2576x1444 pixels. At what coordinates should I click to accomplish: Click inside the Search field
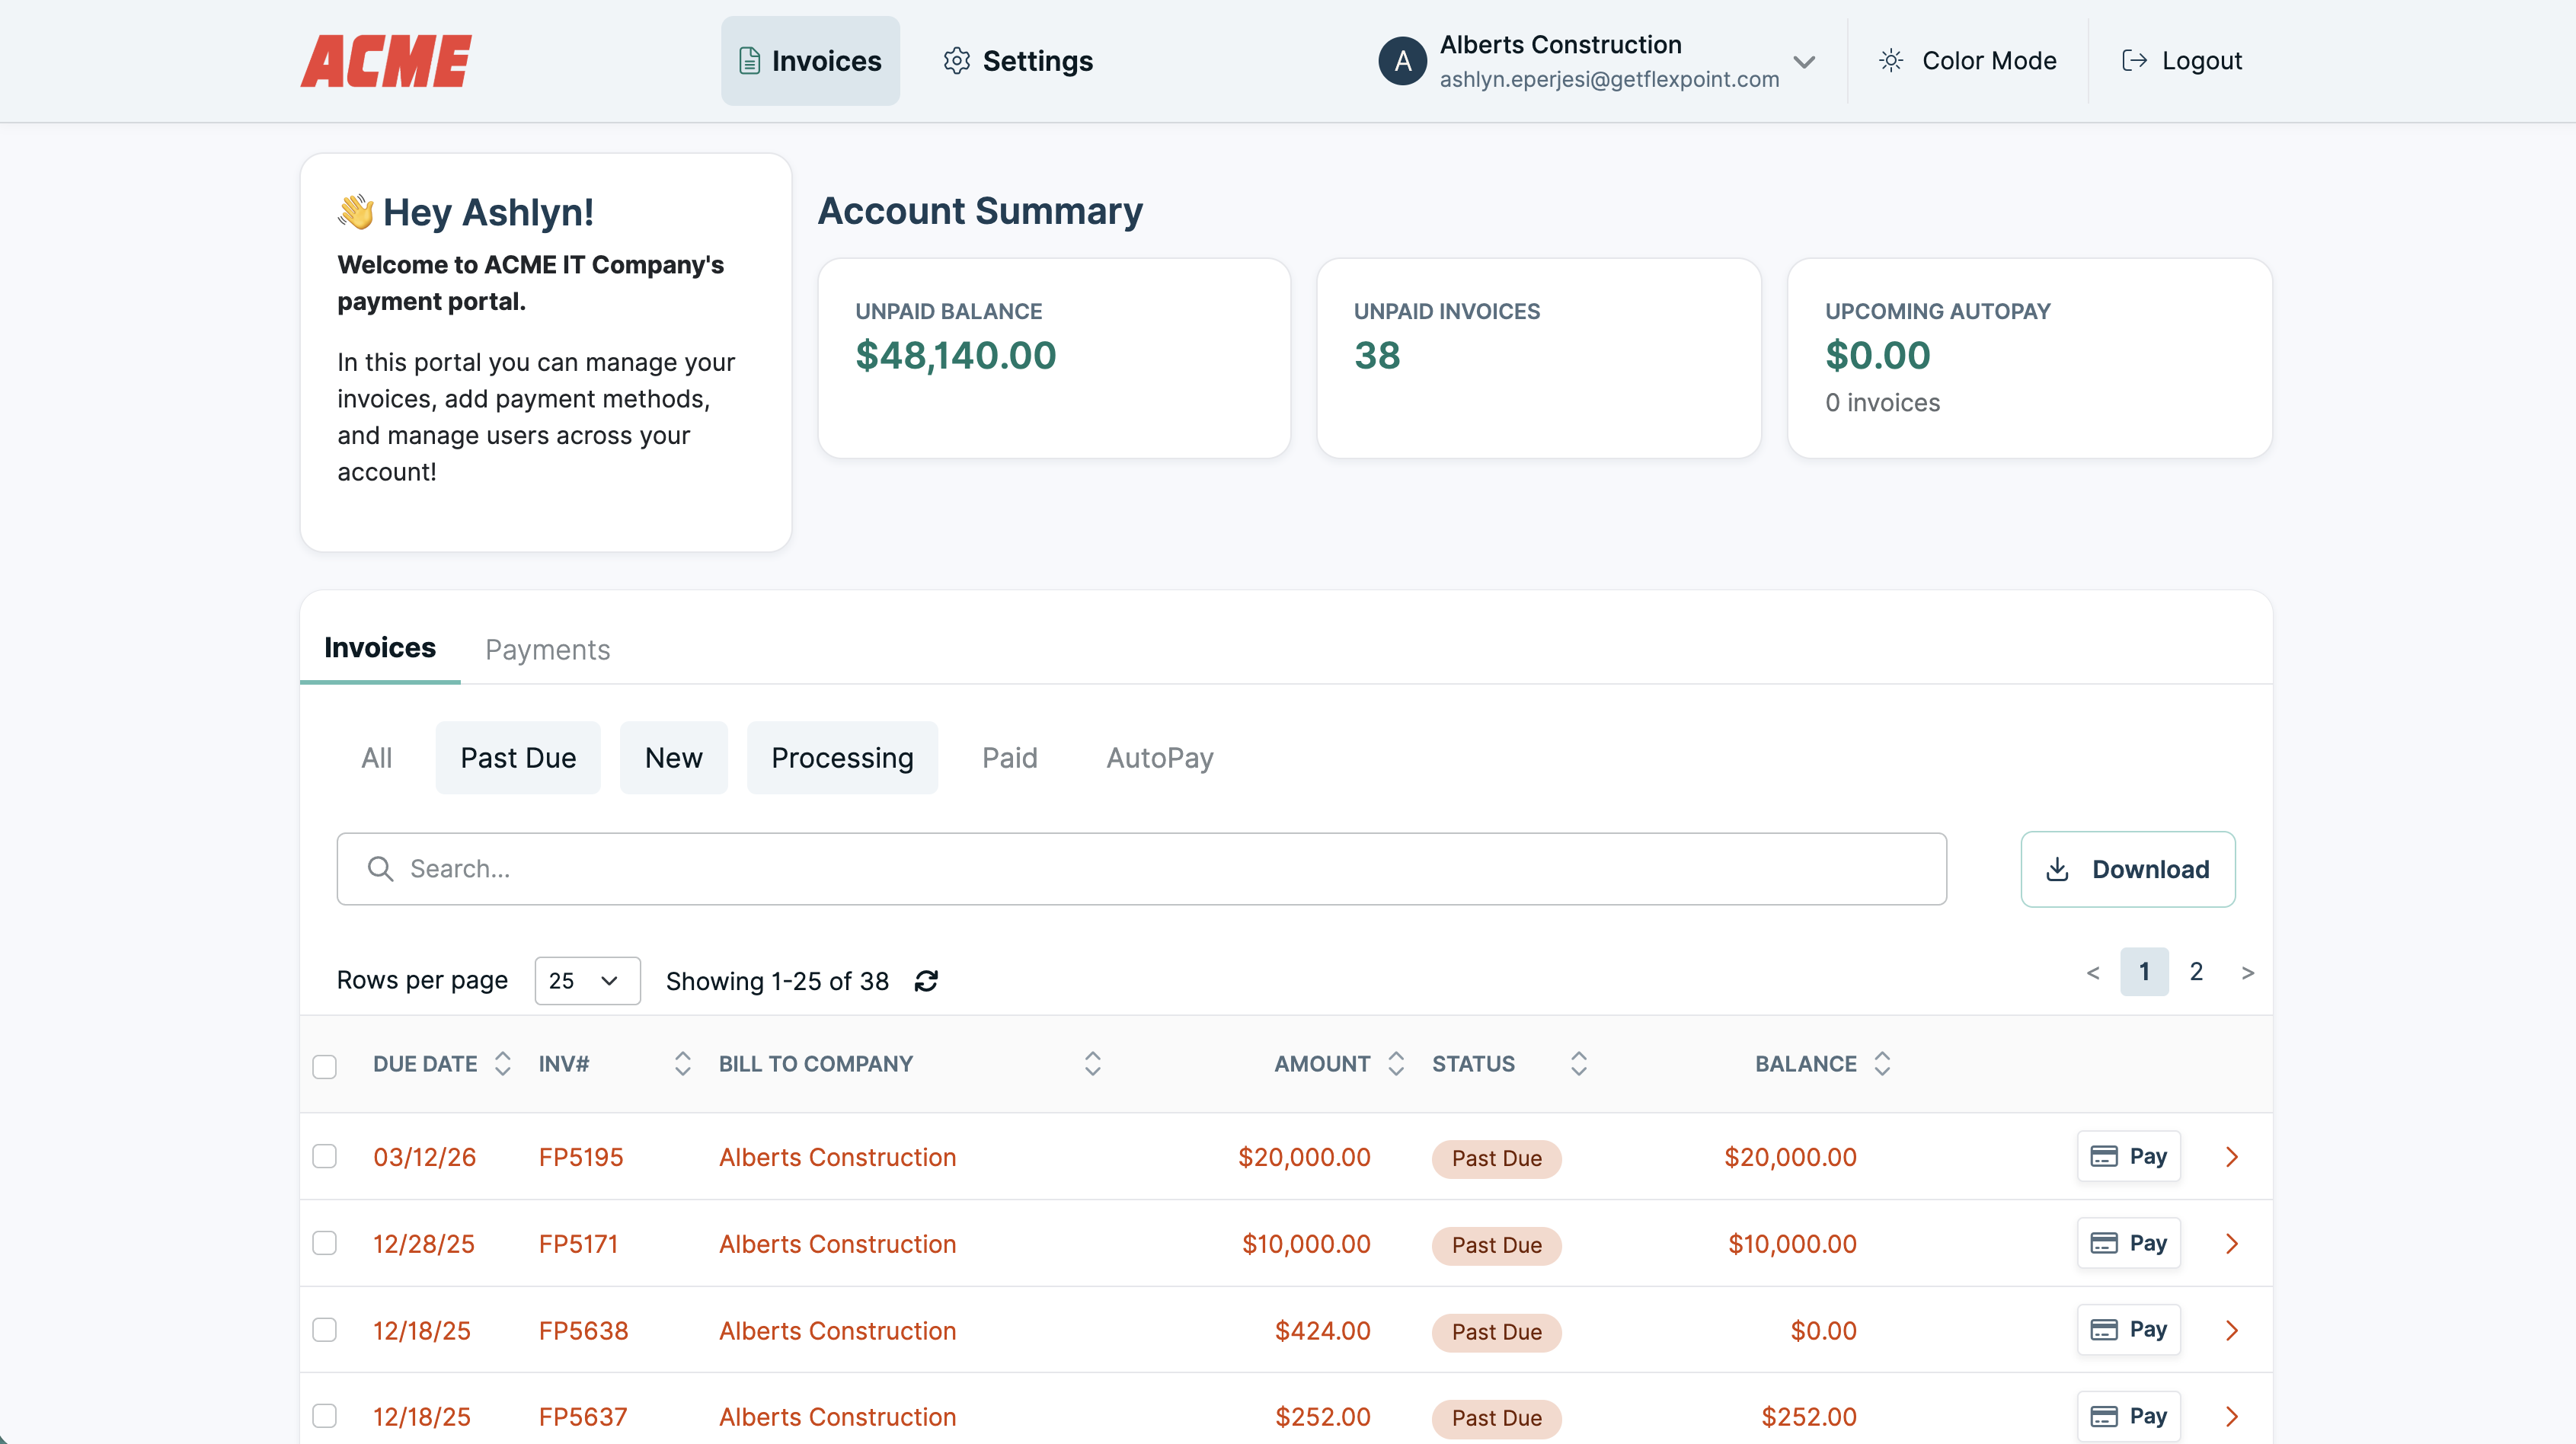point(1140,869)
